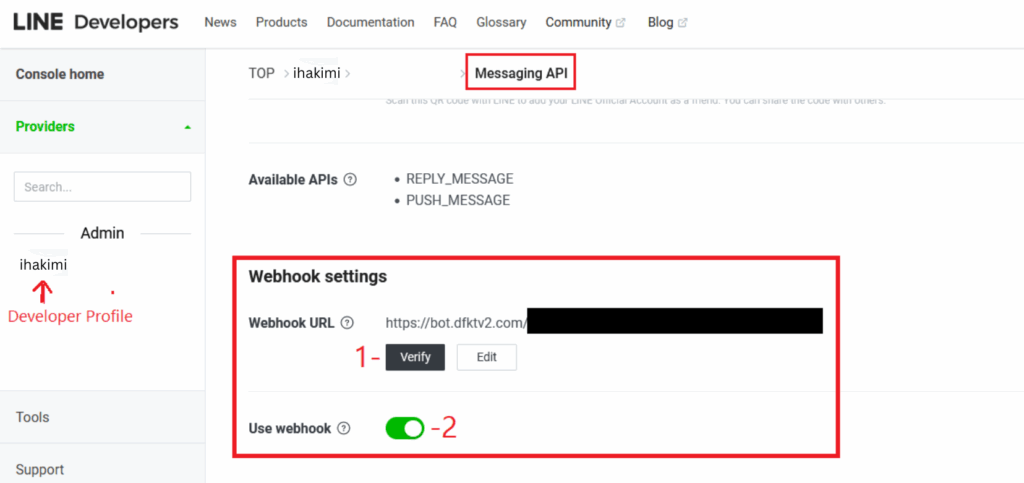Click the external link icon next to Community
Image resolution: width=1024 pixels, height=483 pixels.
[620, 23]
